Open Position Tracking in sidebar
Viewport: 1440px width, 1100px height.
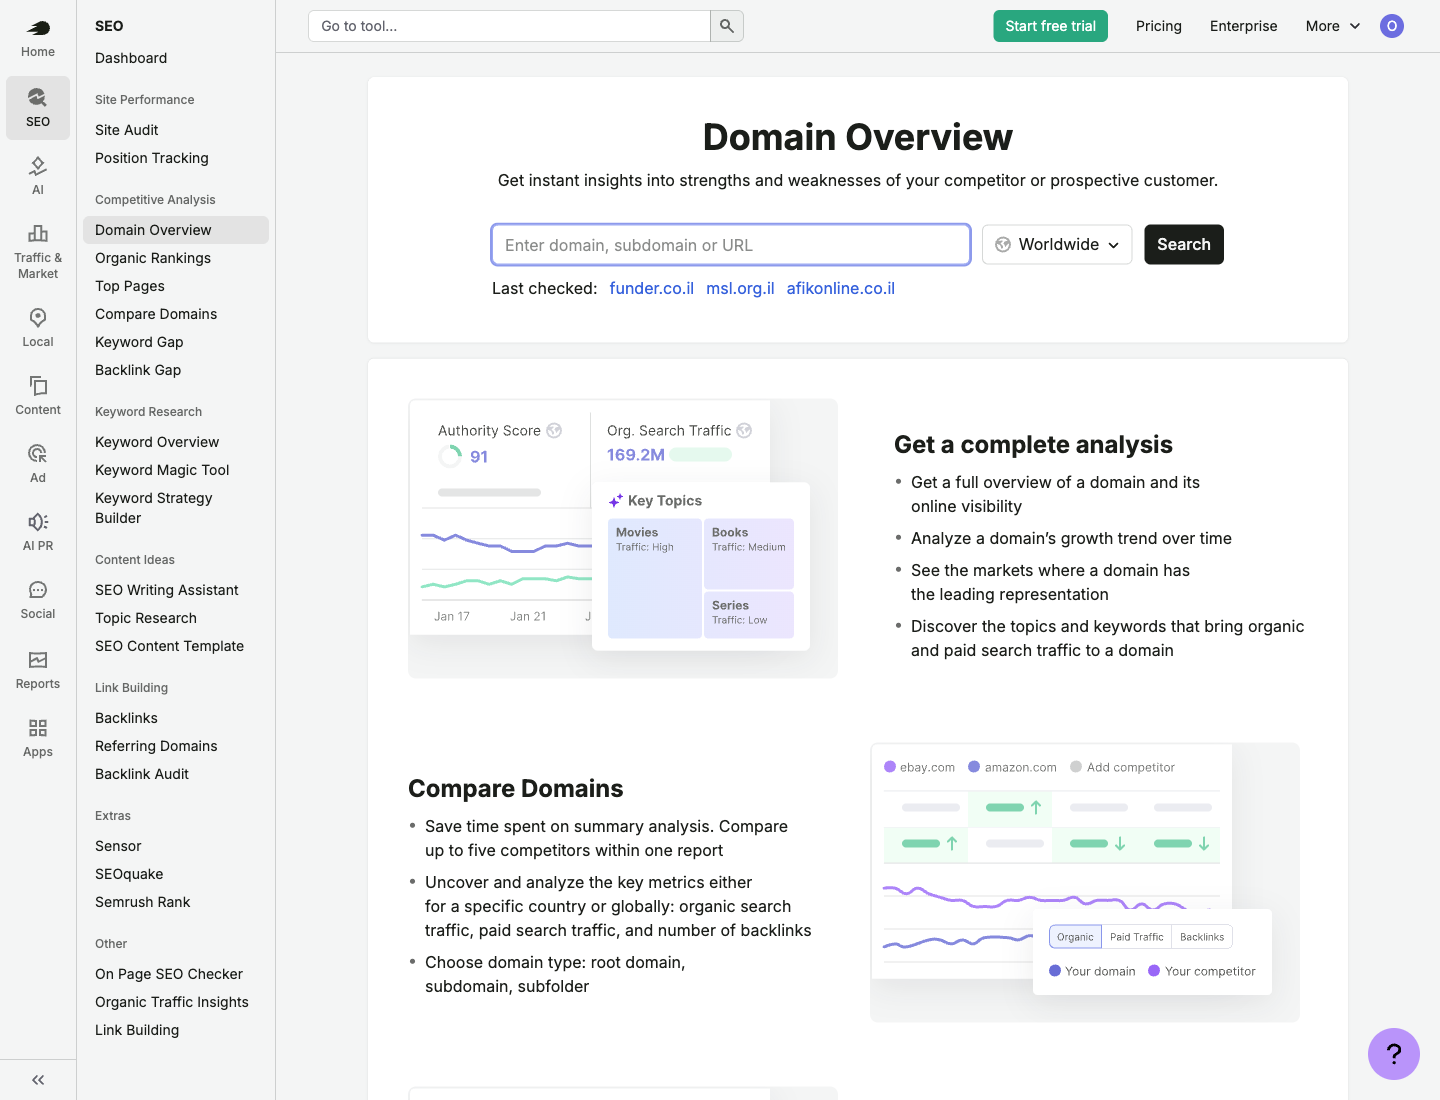pos(152,158)
